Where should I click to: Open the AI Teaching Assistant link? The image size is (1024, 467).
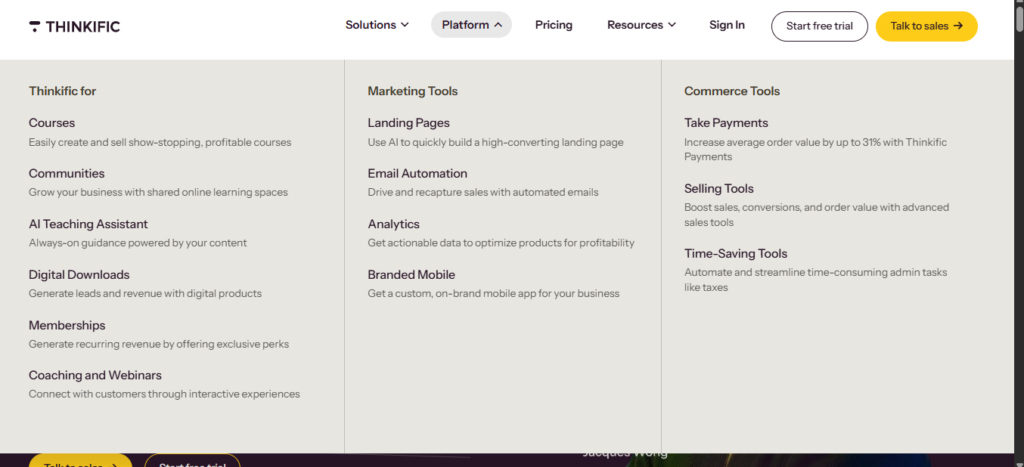coord(88,224)
